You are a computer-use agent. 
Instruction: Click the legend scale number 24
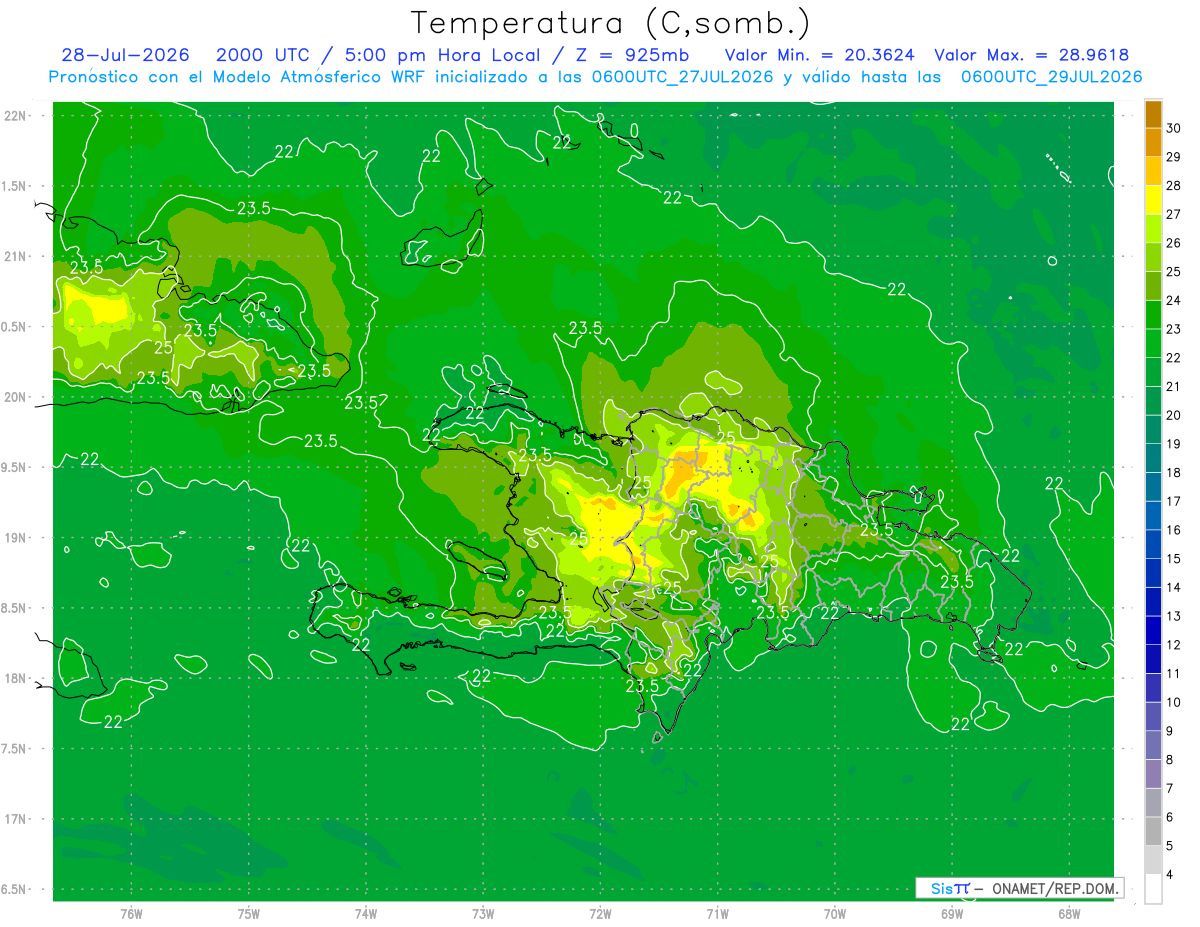(x=1174, y=300)
